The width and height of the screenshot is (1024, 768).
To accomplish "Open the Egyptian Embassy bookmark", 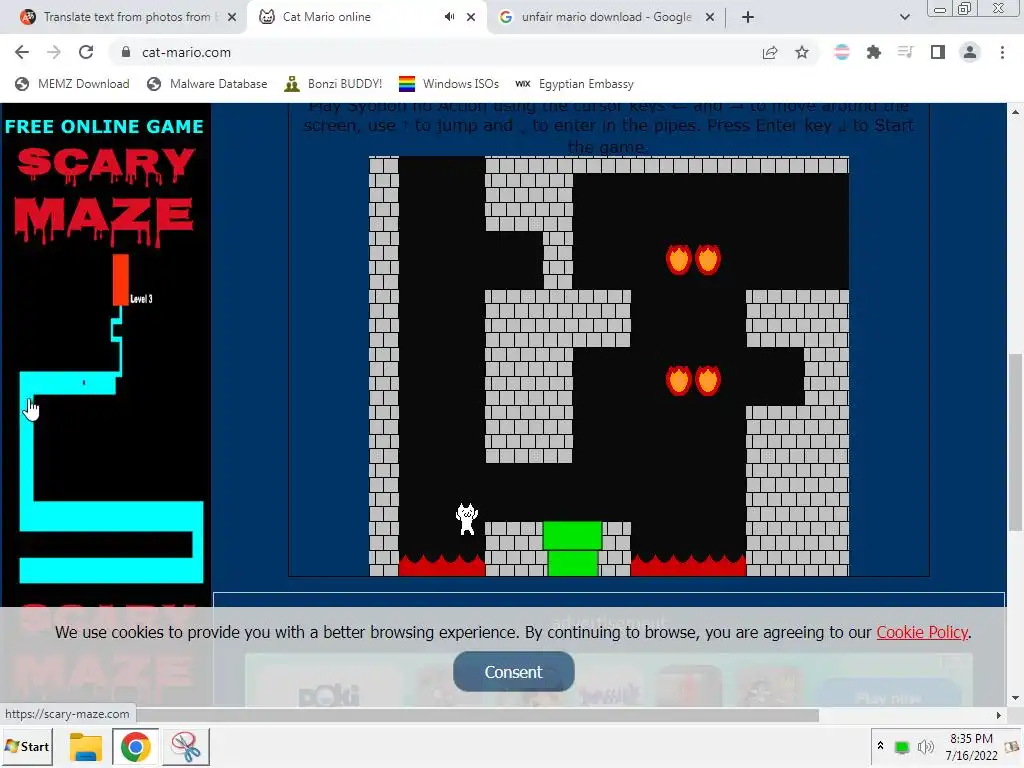I will pyautogui.click(x=575, y=84).
